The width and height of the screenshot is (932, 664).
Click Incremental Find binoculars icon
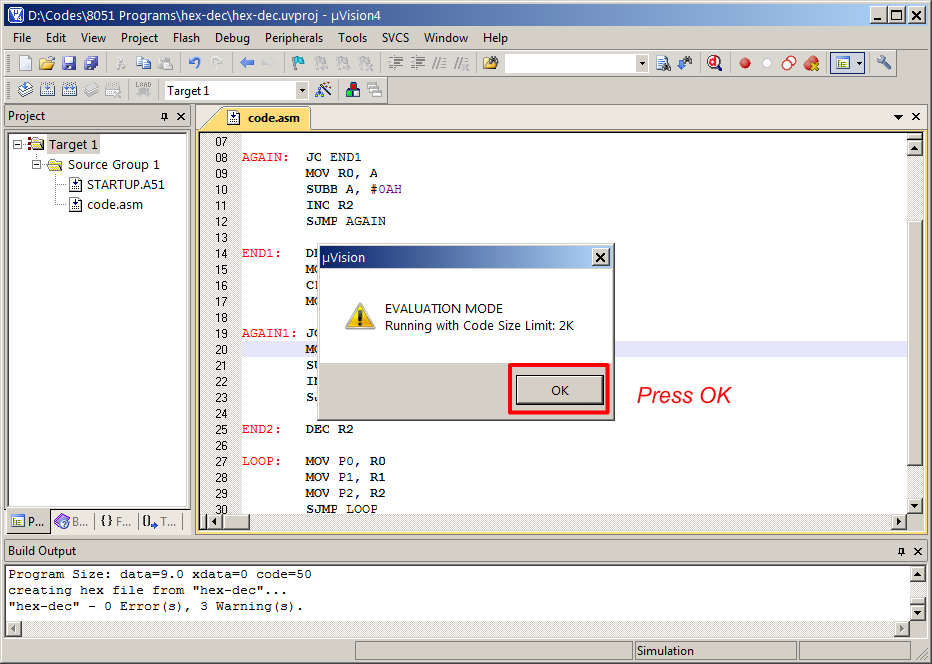coord(685,63)
